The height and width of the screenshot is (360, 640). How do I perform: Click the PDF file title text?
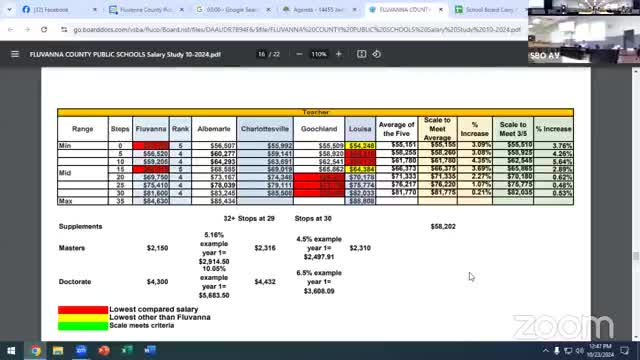tap(125, 54)
